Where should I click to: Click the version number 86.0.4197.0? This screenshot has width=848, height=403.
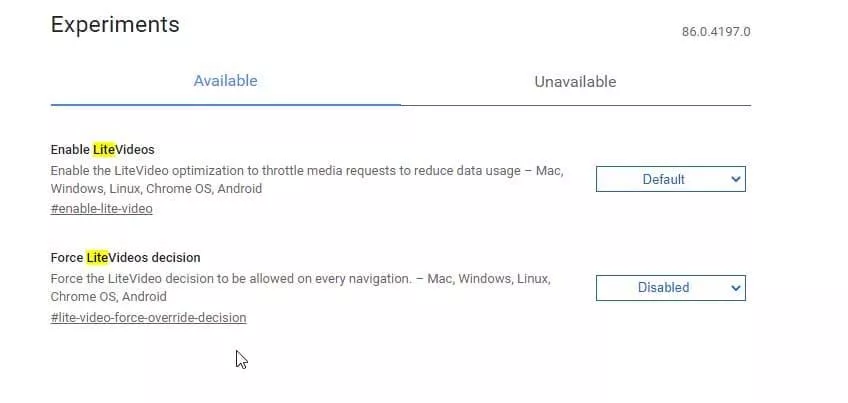(716, 32)
